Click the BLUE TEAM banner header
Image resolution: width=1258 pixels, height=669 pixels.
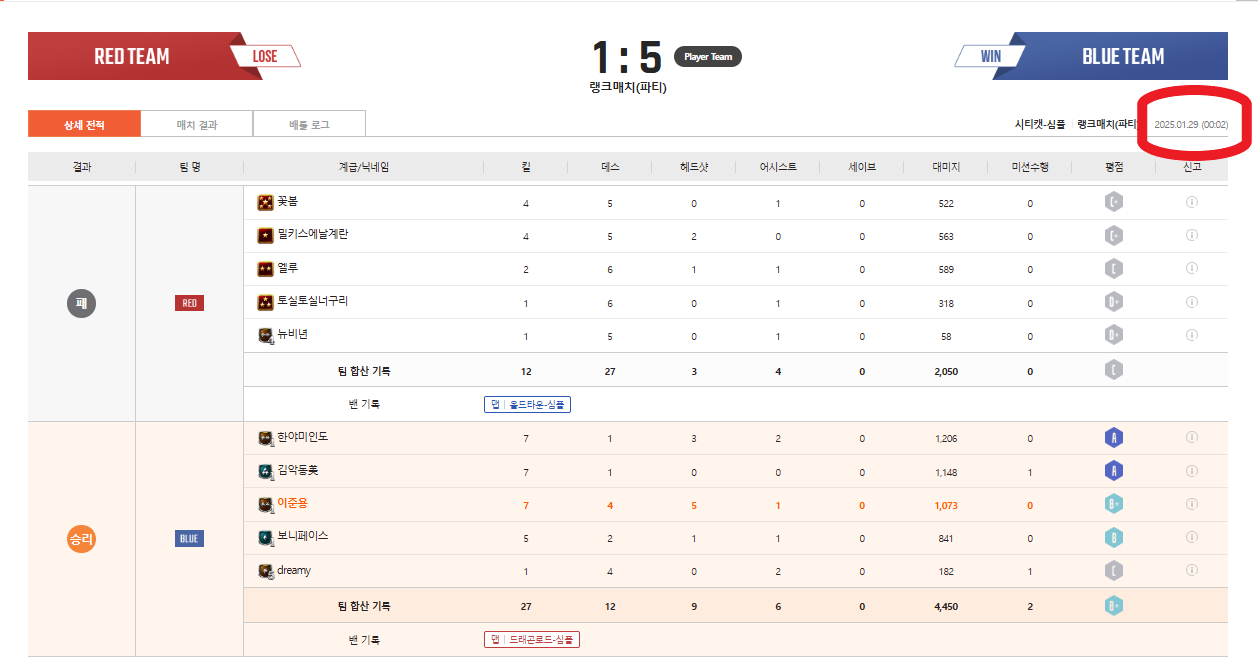click(x=1122, y=57)
